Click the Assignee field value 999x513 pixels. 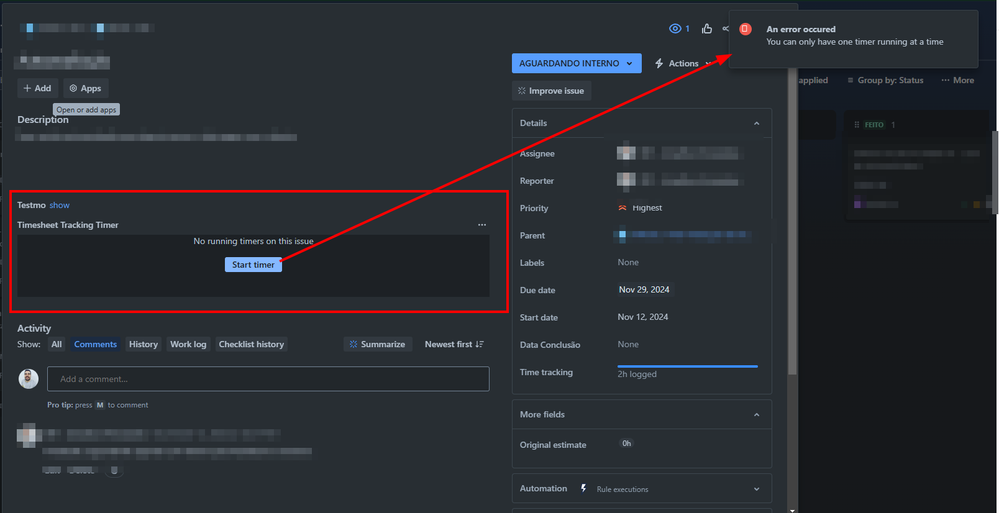(x=679, y=154)
